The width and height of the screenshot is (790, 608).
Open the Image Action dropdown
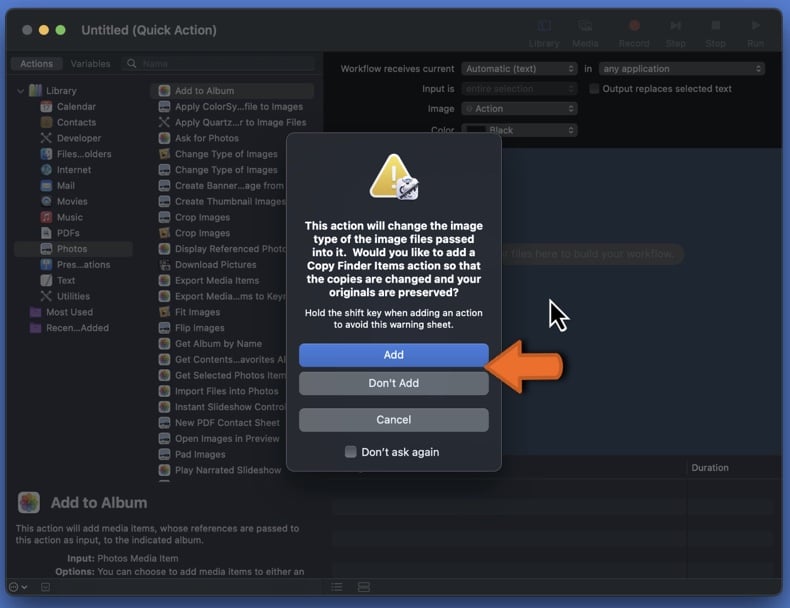point(519,108)
